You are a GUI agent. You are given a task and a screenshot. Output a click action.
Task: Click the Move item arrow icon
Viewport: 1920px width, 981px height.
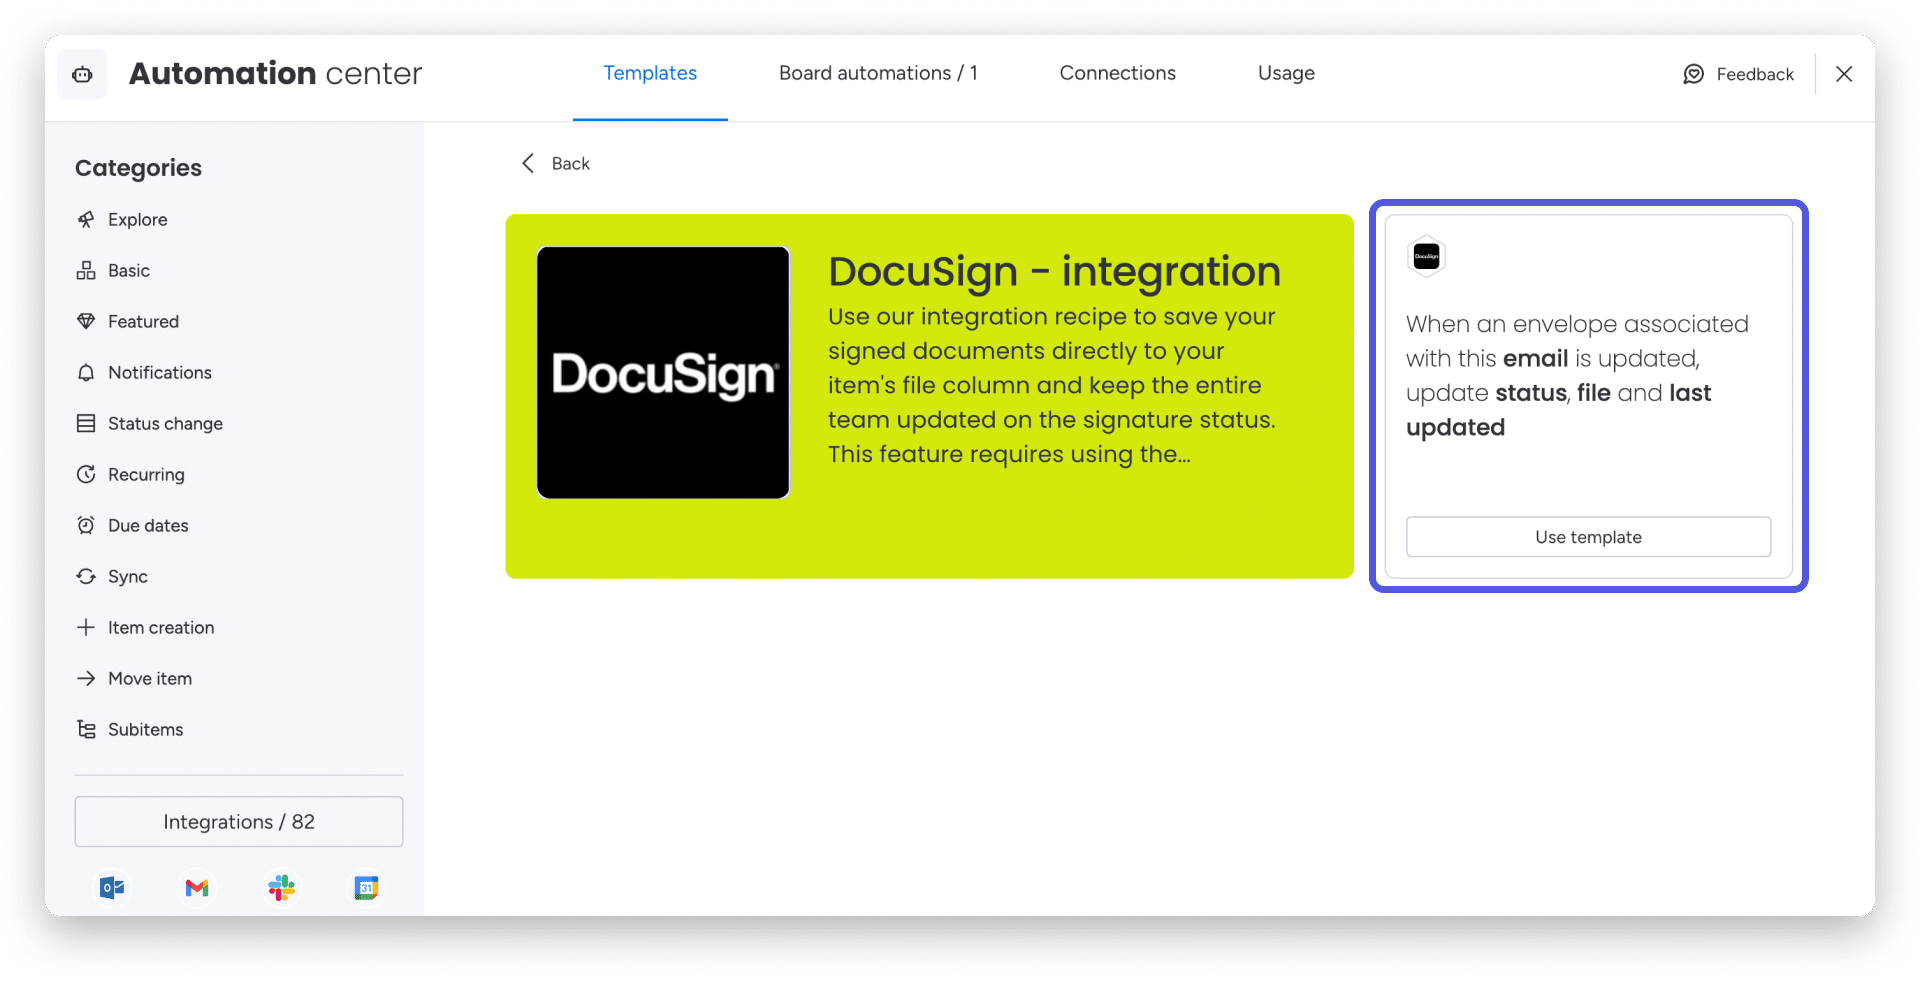click(x=86, y=678)
